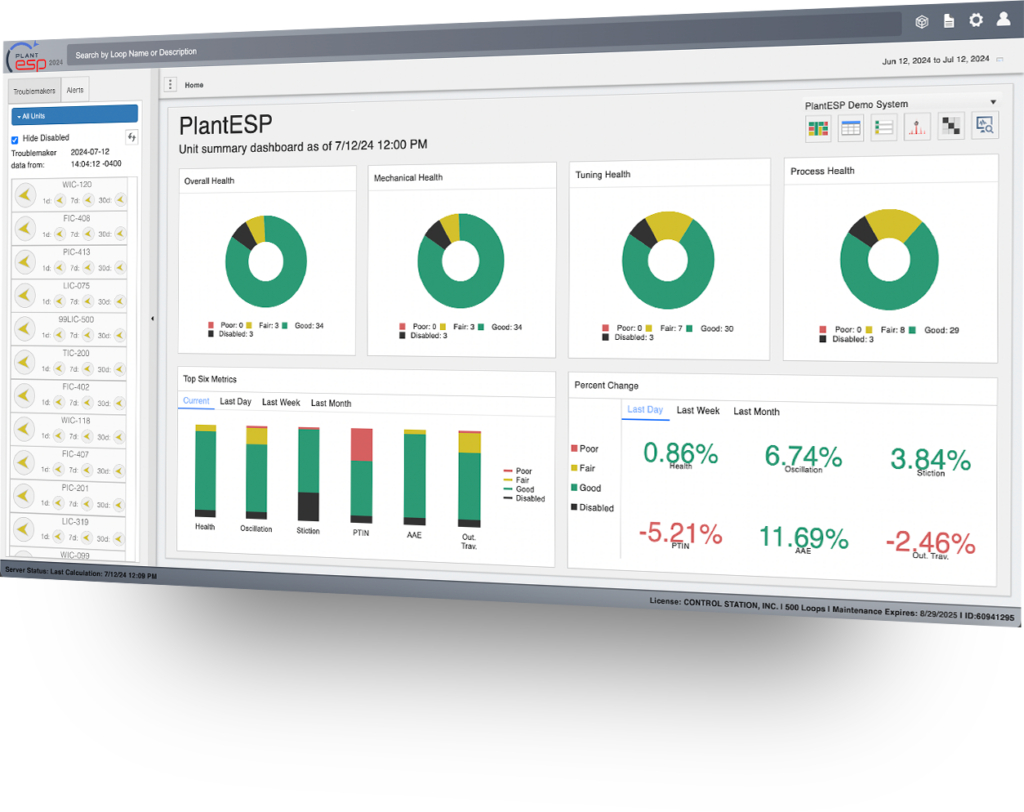Select Last Month tab in Top Six Metrics
This screenshot has width=1024, height=812.
(x=331, y=403)
